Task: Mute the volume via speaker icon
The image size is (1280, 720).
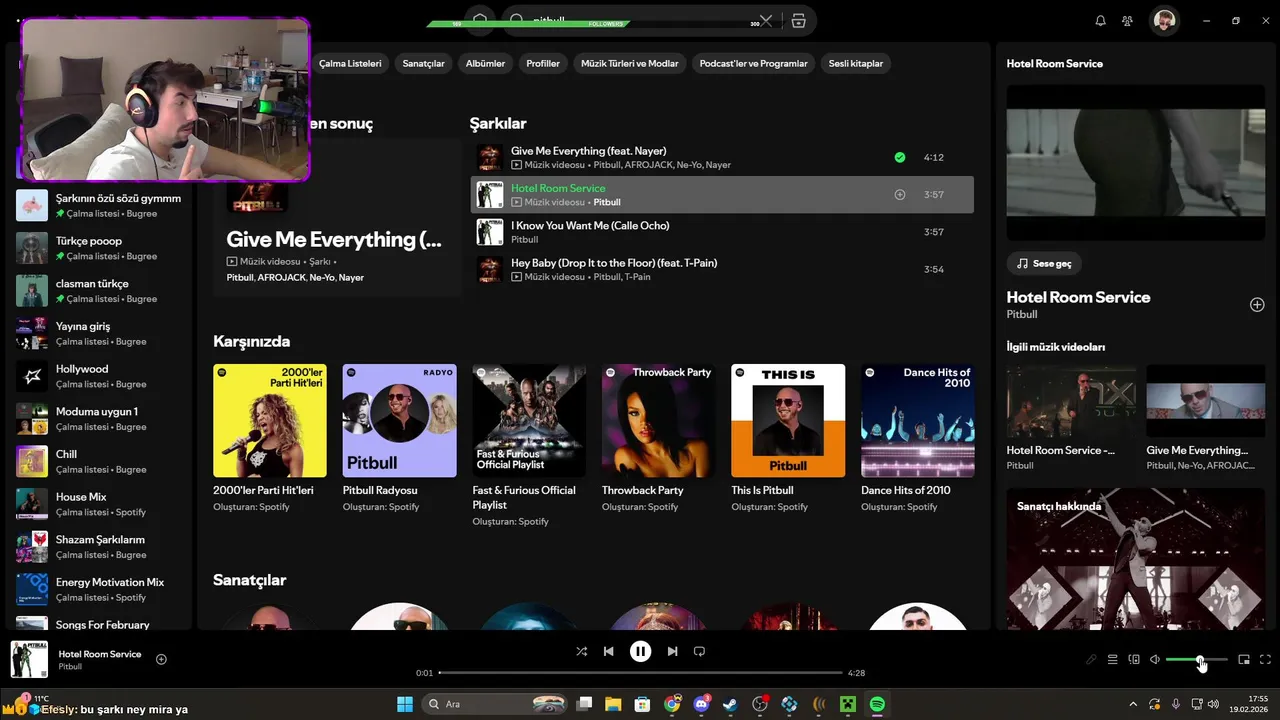Action: coord(1155,660)
